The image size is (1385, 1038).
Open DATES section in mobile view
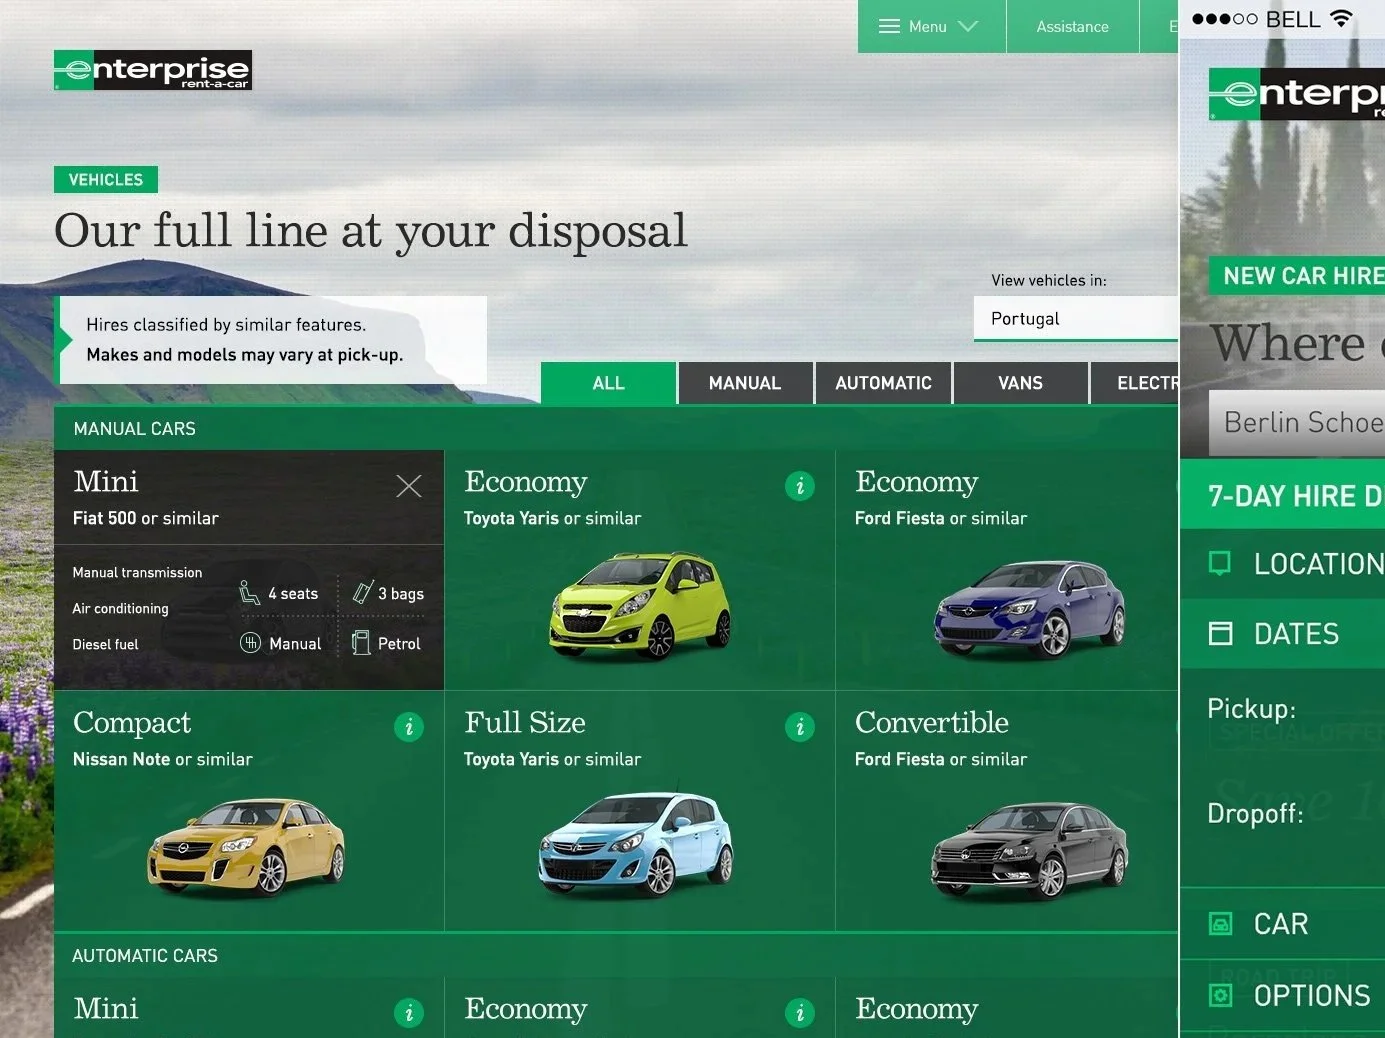(1283, 634)
